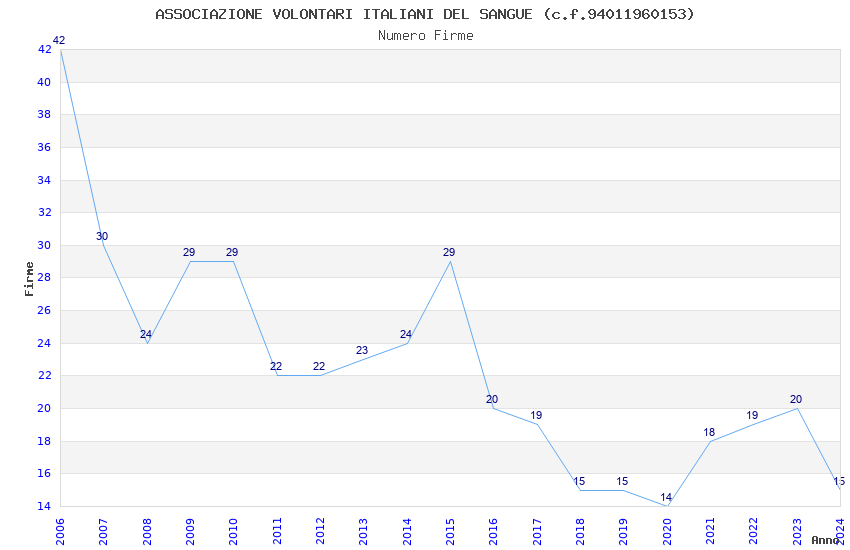Click the y-axis tick value 18
The image size is (850, 550).
coord(44,441)
